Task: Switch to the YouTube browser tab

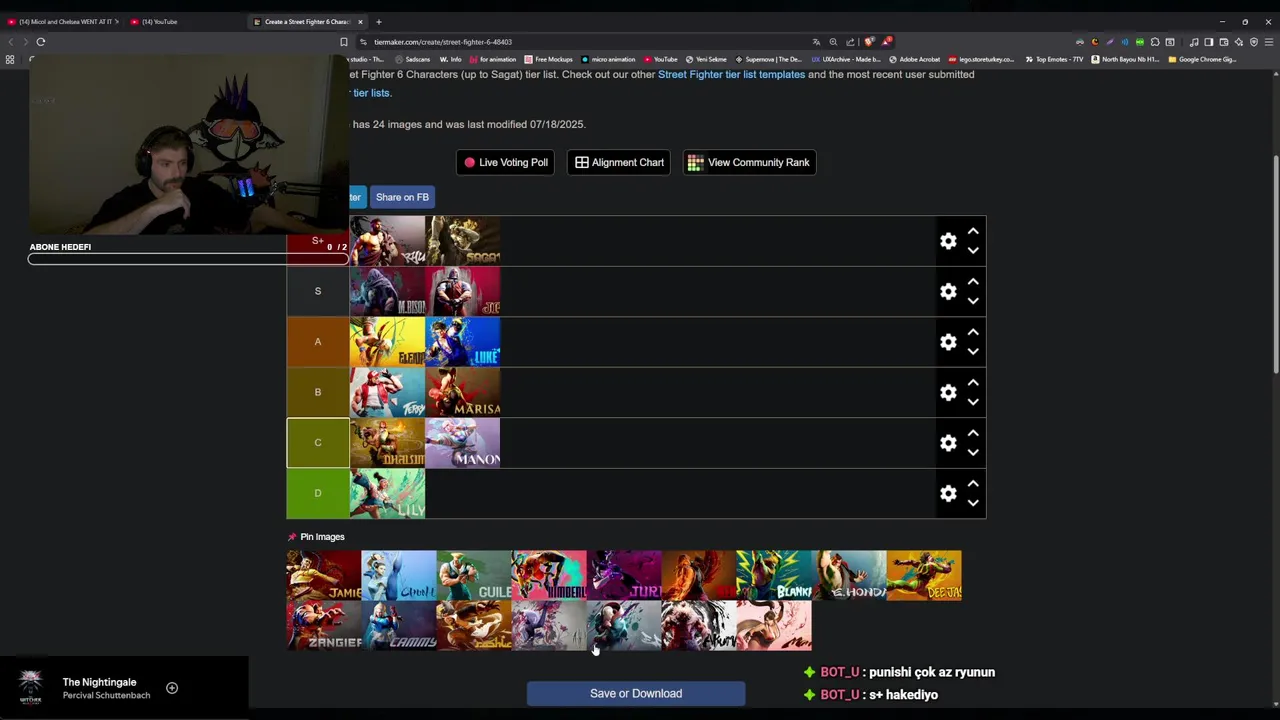Action: [x=183, y=21]
